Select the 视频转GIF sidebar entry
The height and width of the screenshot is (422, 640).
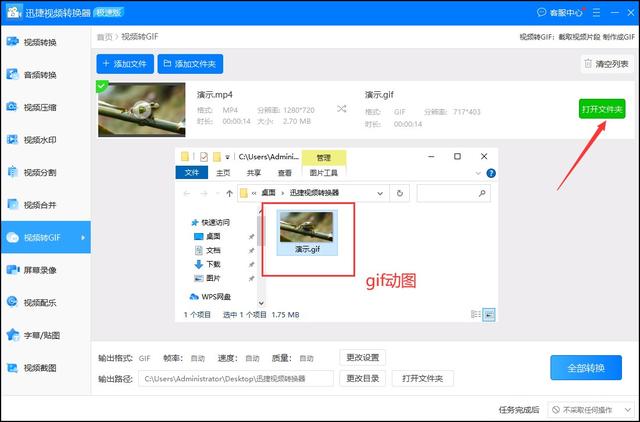[x=45, y=237]
